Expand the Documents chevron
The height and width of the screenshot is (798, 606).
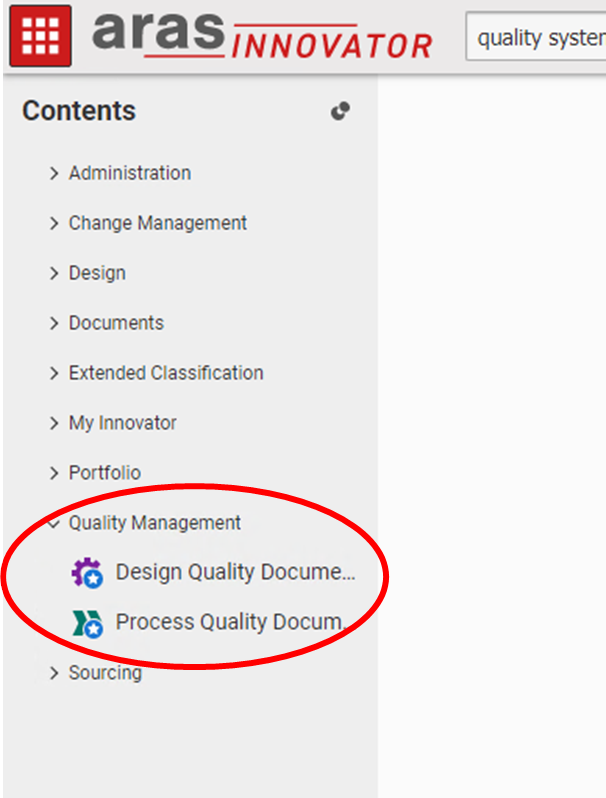pyautogui.click(x=54, y=323)
